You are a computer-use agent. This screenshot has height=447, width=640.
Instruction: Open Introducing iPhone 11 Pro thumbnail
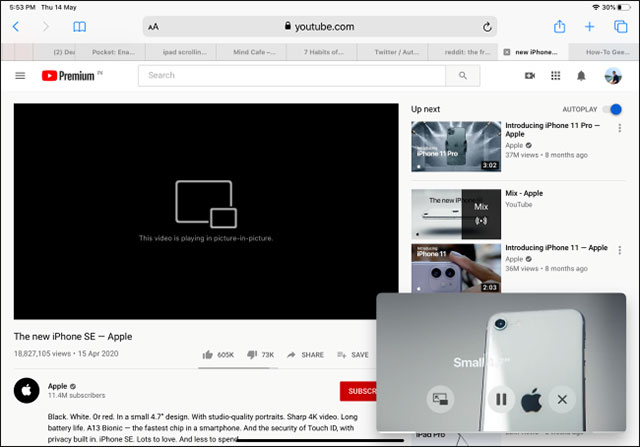tap(456, 147)
